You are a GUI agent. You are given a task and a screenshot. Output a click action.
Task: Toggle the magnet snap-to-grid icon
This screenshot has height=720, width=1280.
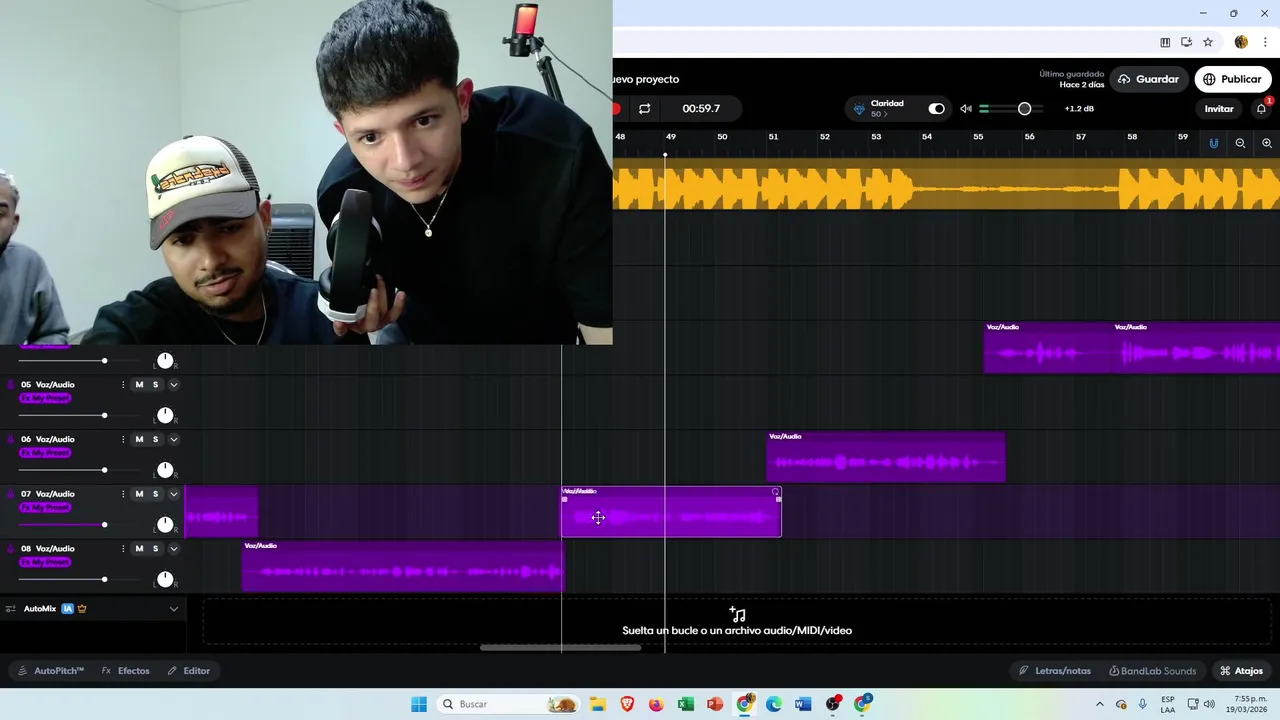coord(1214,143)
